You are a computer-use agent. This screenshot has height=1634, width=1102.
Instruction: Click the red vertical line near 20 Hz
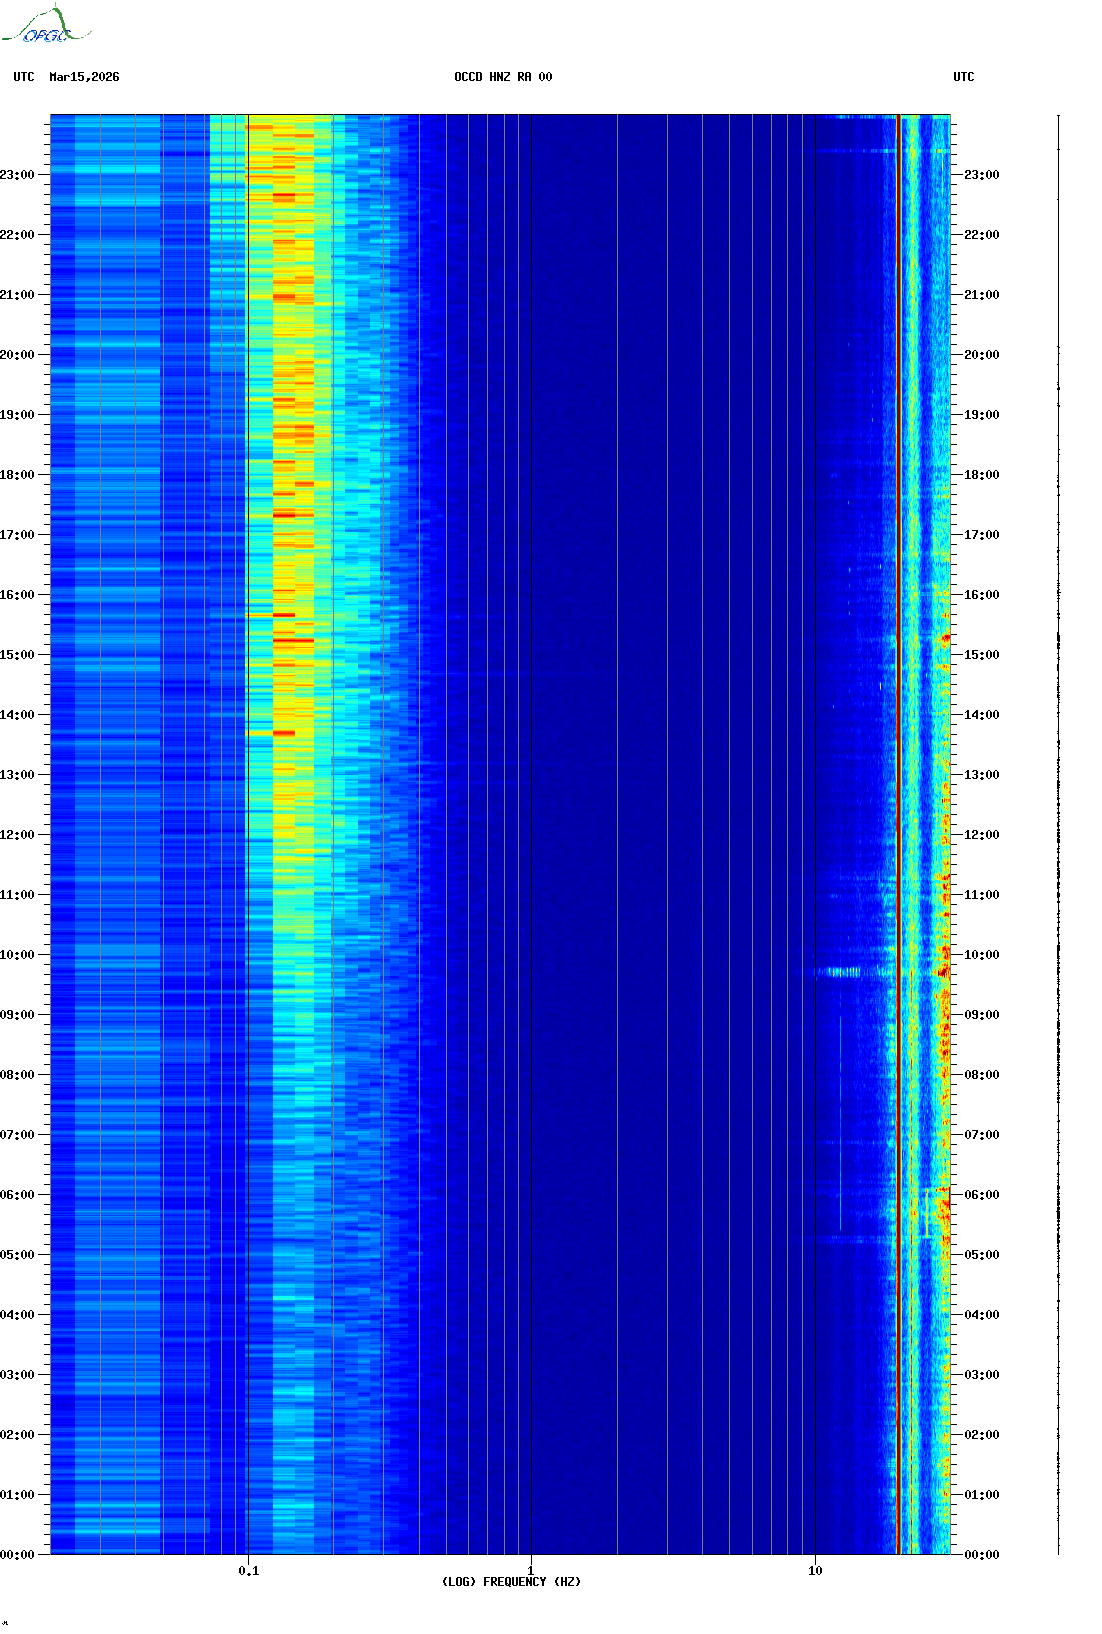click(899, 800)
